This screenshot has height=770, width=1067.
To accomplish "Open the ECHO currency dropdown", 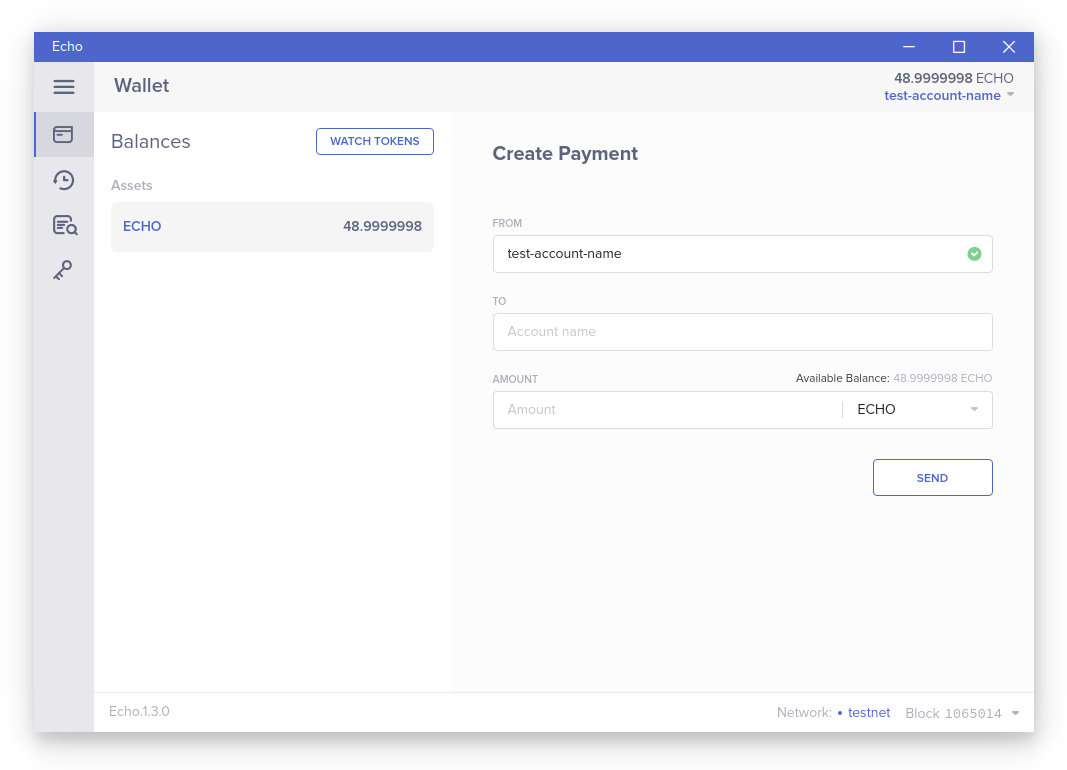I will [x=917, y=409].
